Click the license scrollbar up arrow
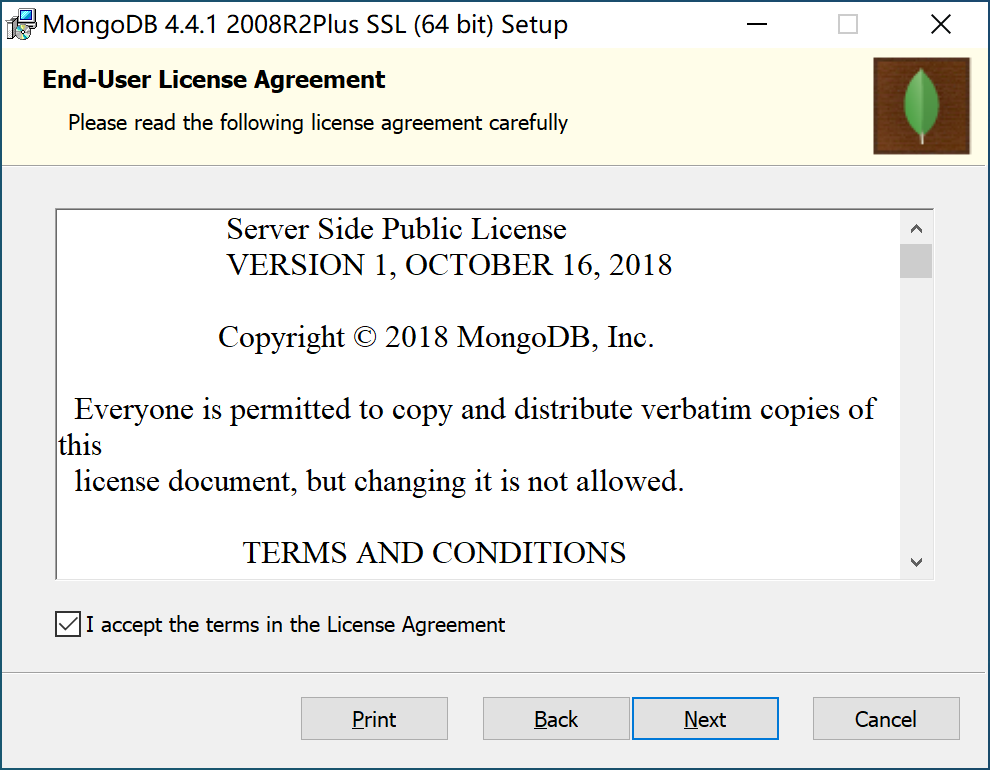The height and width of the screenshot is (770, 990). point(916,228)
